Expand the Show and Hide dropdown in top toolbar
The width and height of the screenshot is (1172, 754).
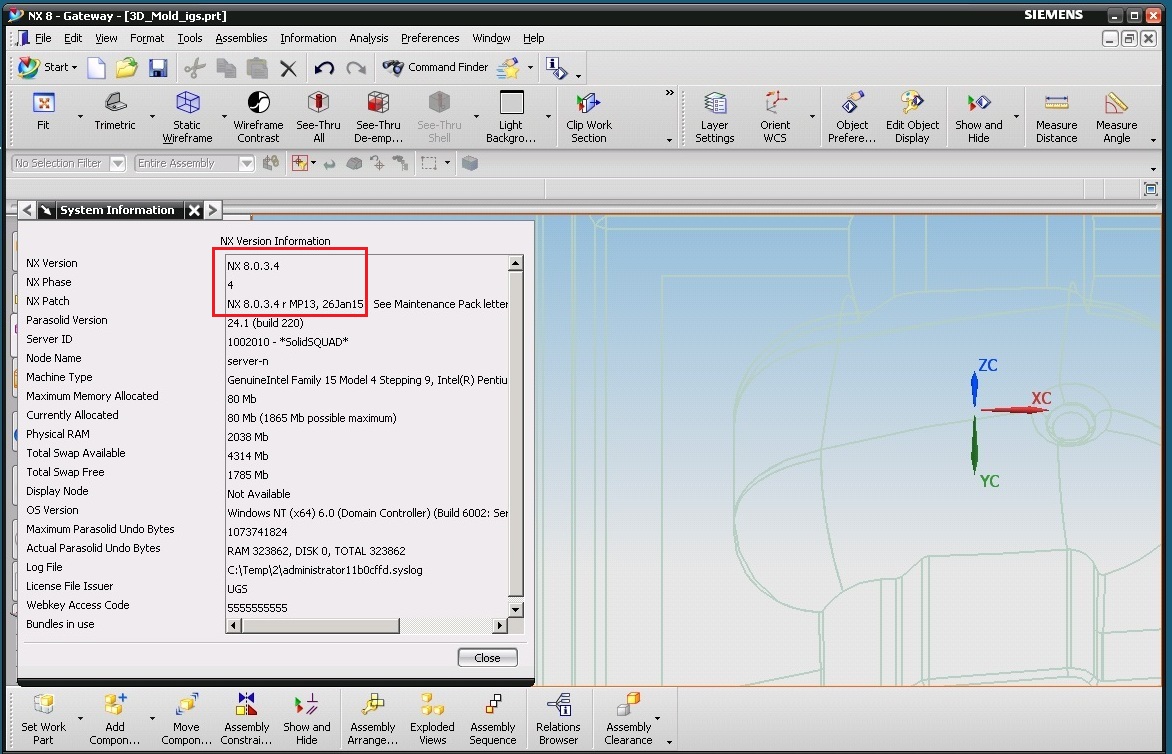1016,117
